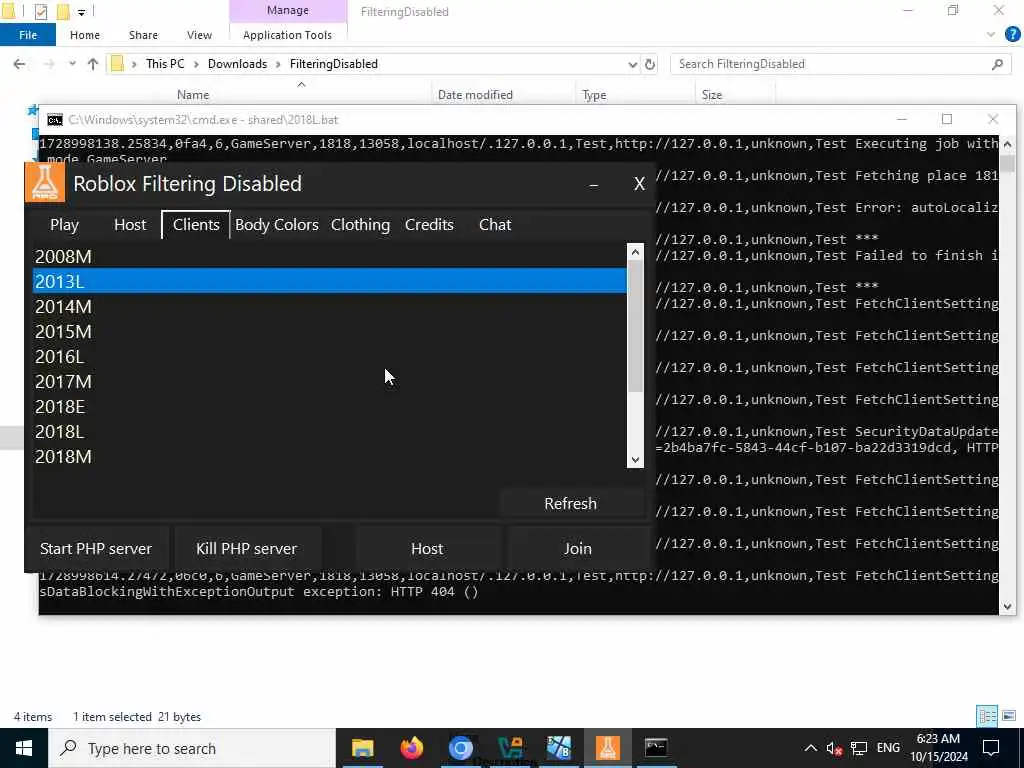Open the Home ribbon tab
The image size is (1024, 768).
(85, 35)
